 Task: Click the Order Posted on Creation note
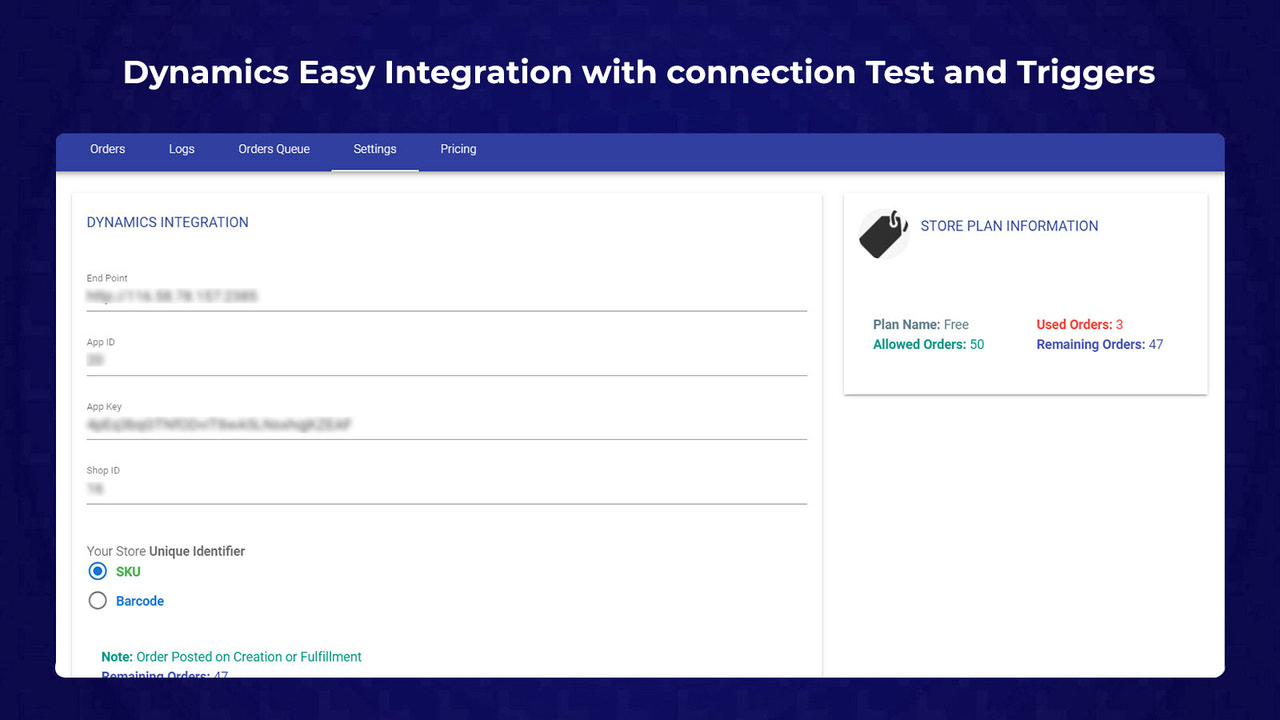pos(230,657)
